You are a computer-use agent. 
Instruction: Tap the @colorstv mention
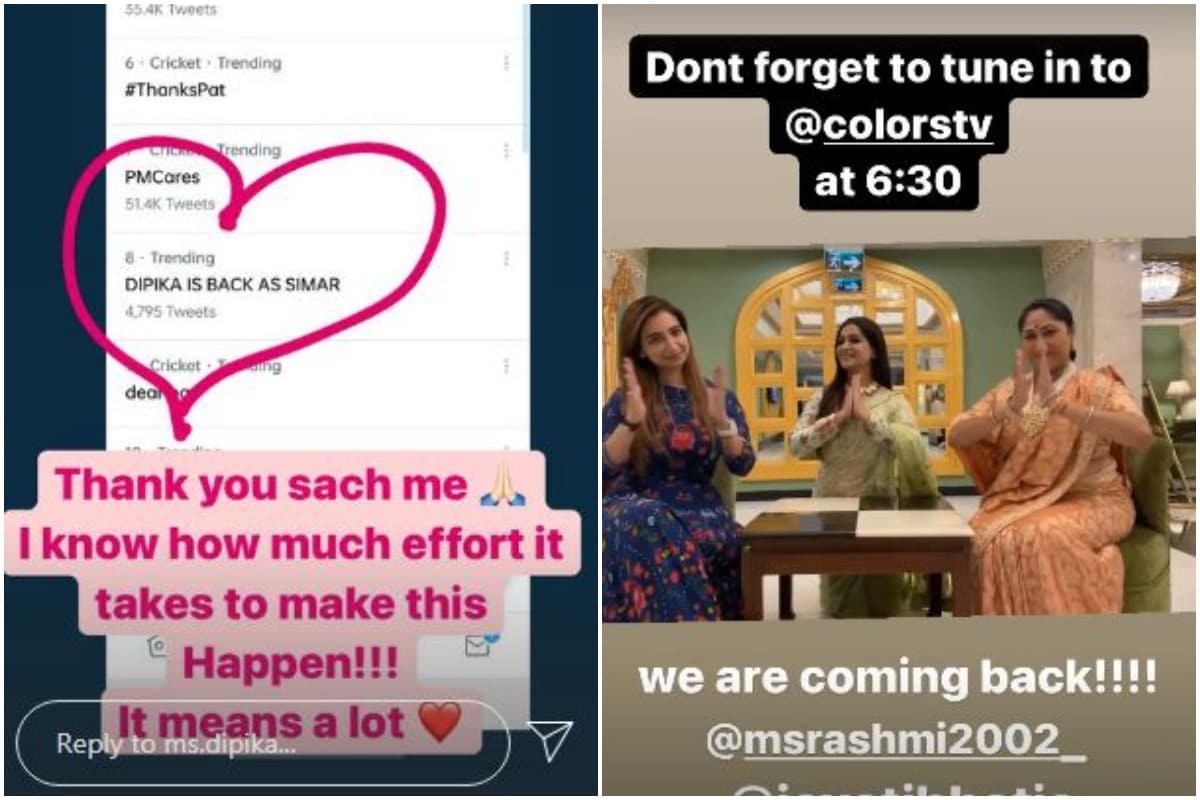click(x=904, y=128)
